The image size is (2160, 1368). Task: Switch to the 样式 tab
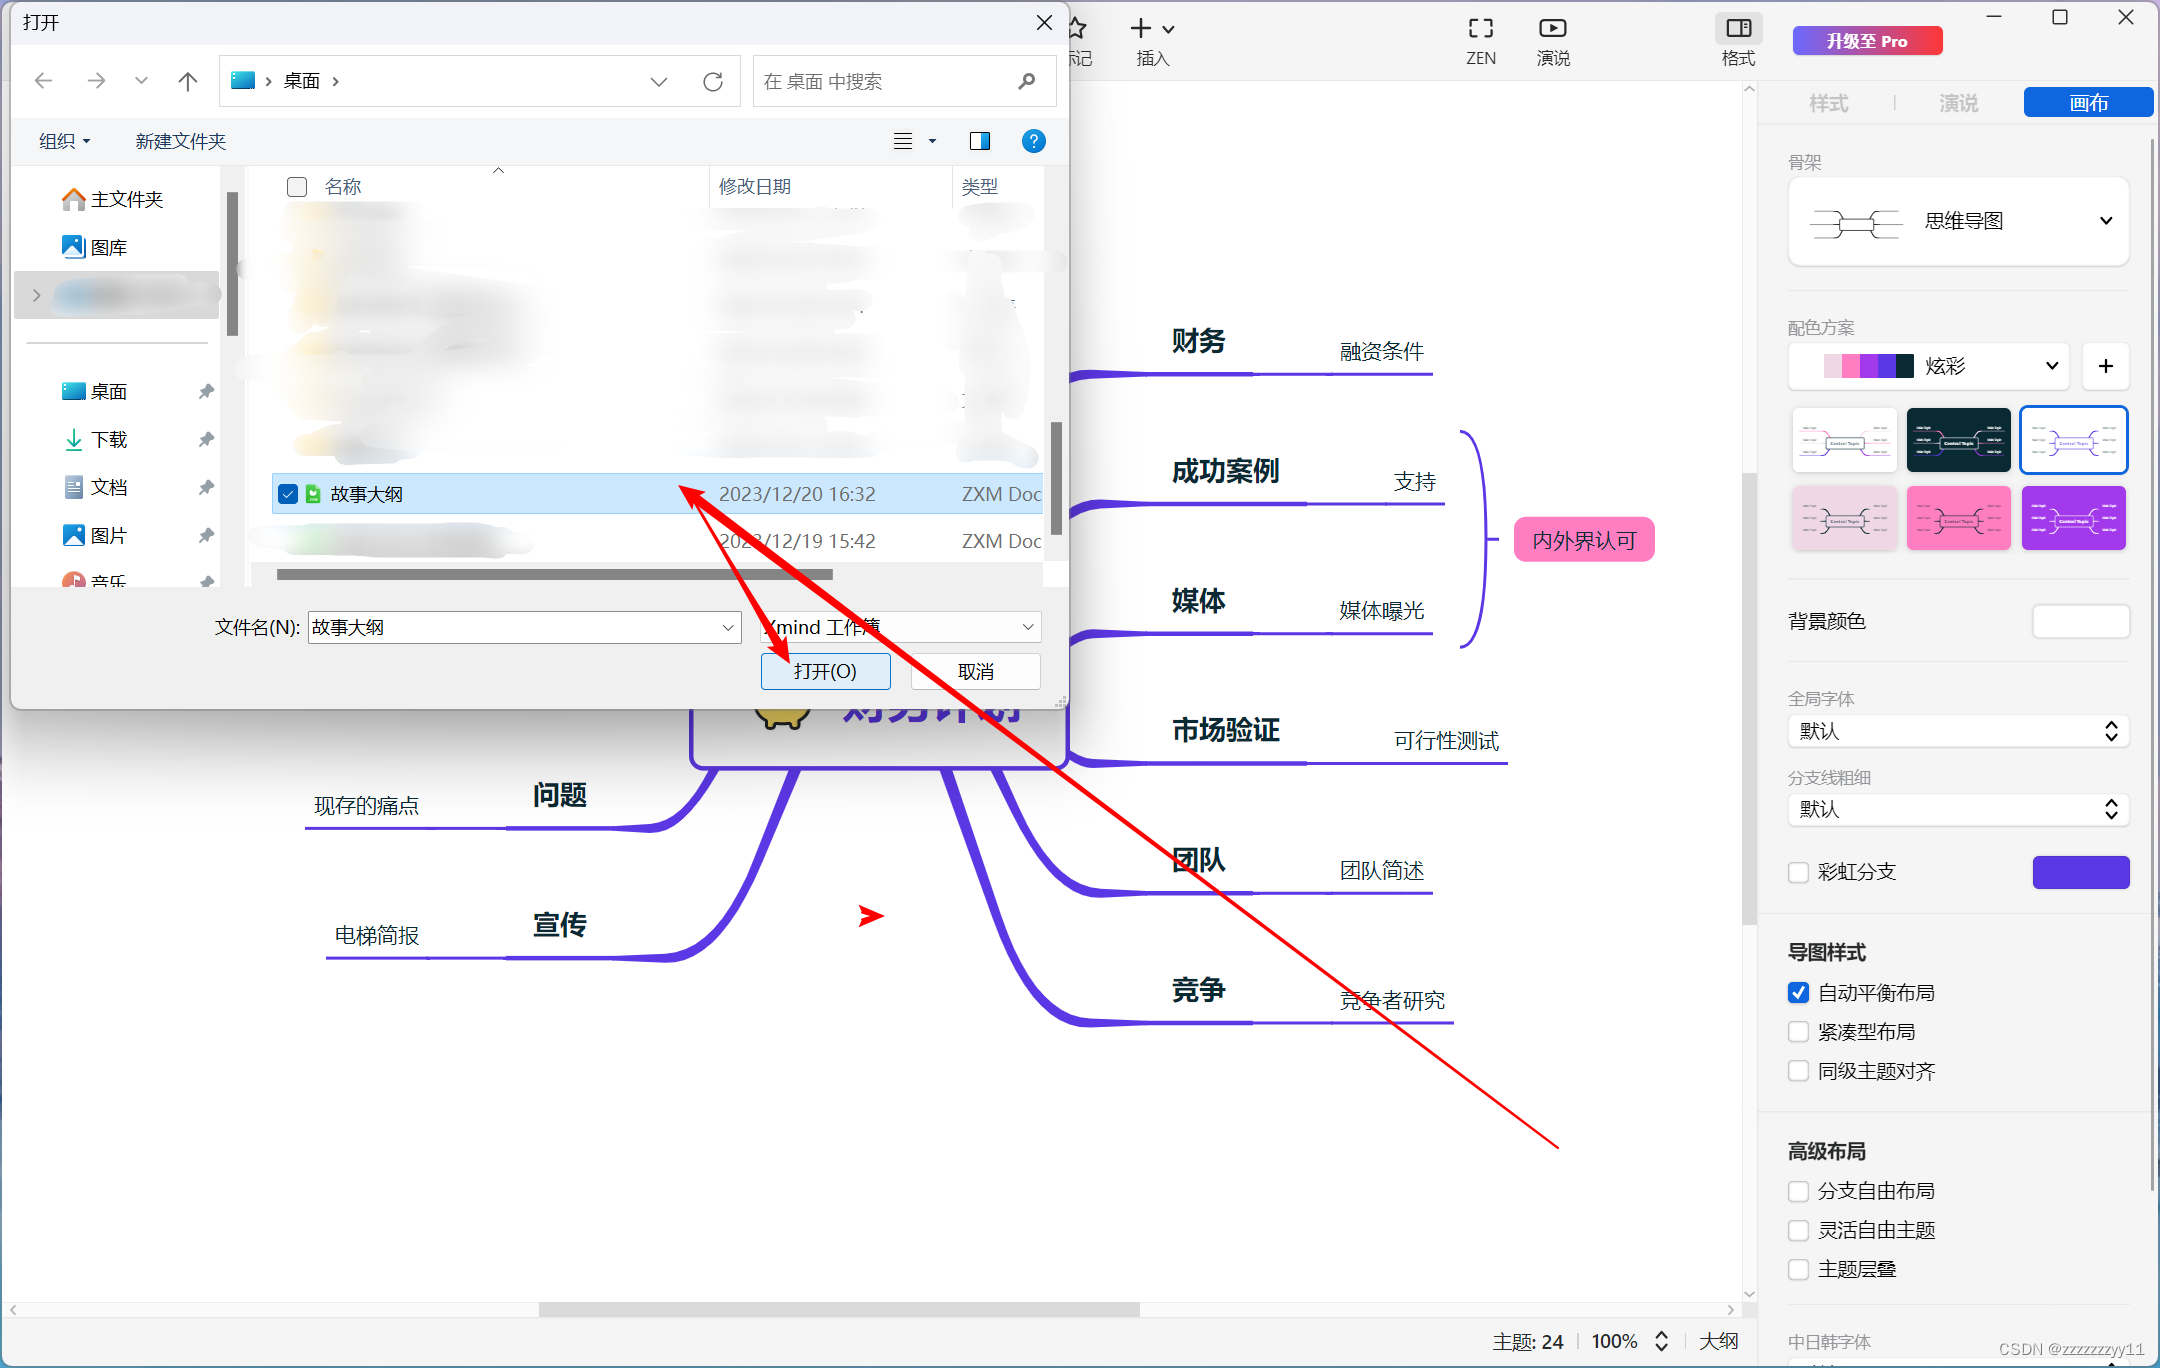click(1828, 103)
